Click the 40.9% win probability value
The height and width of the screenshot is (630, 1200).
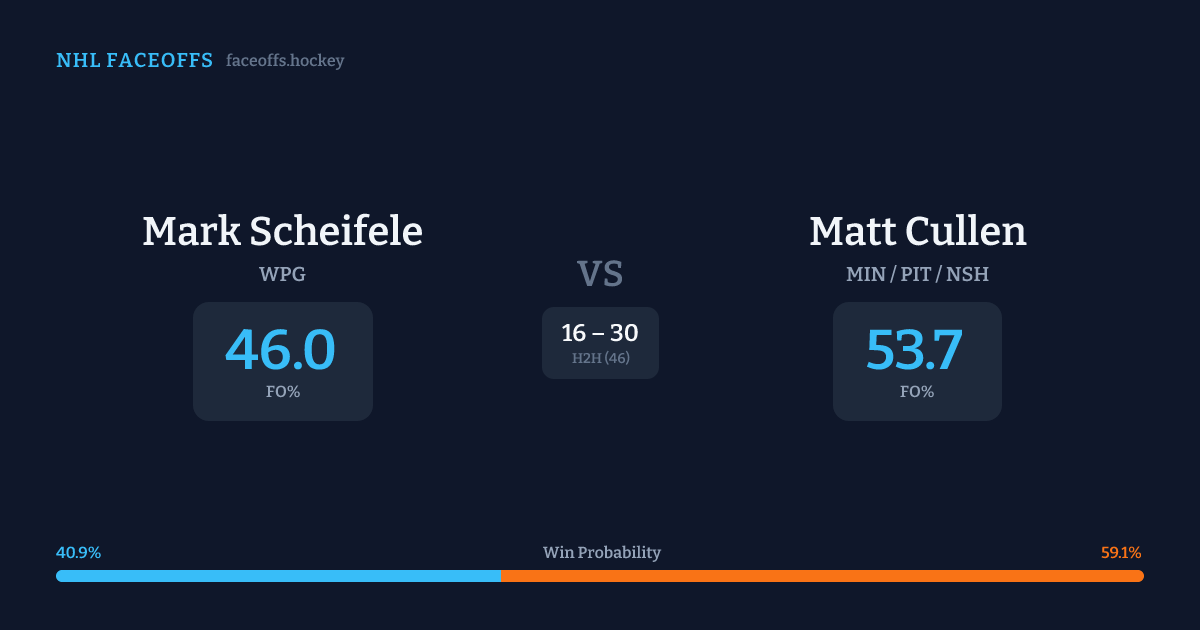(78, 552)
